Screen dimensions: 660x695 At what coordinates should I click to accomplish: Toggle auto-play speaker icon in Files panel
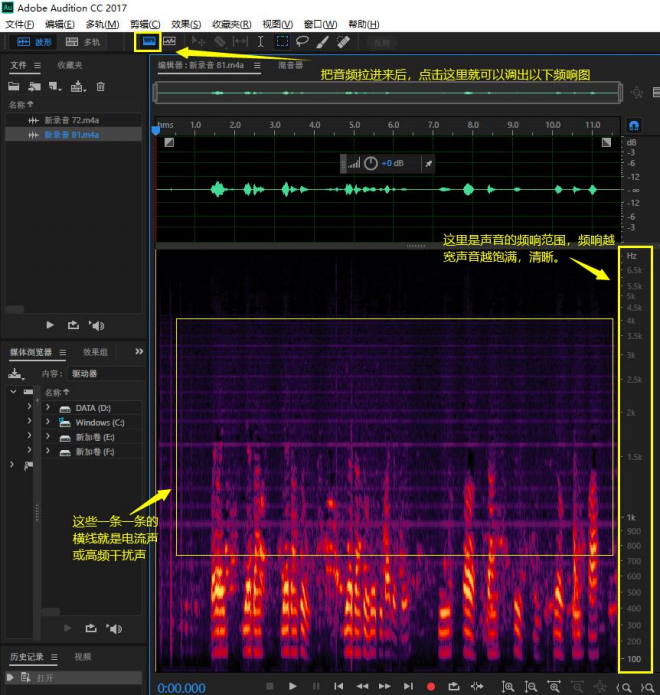pos(96,325)
